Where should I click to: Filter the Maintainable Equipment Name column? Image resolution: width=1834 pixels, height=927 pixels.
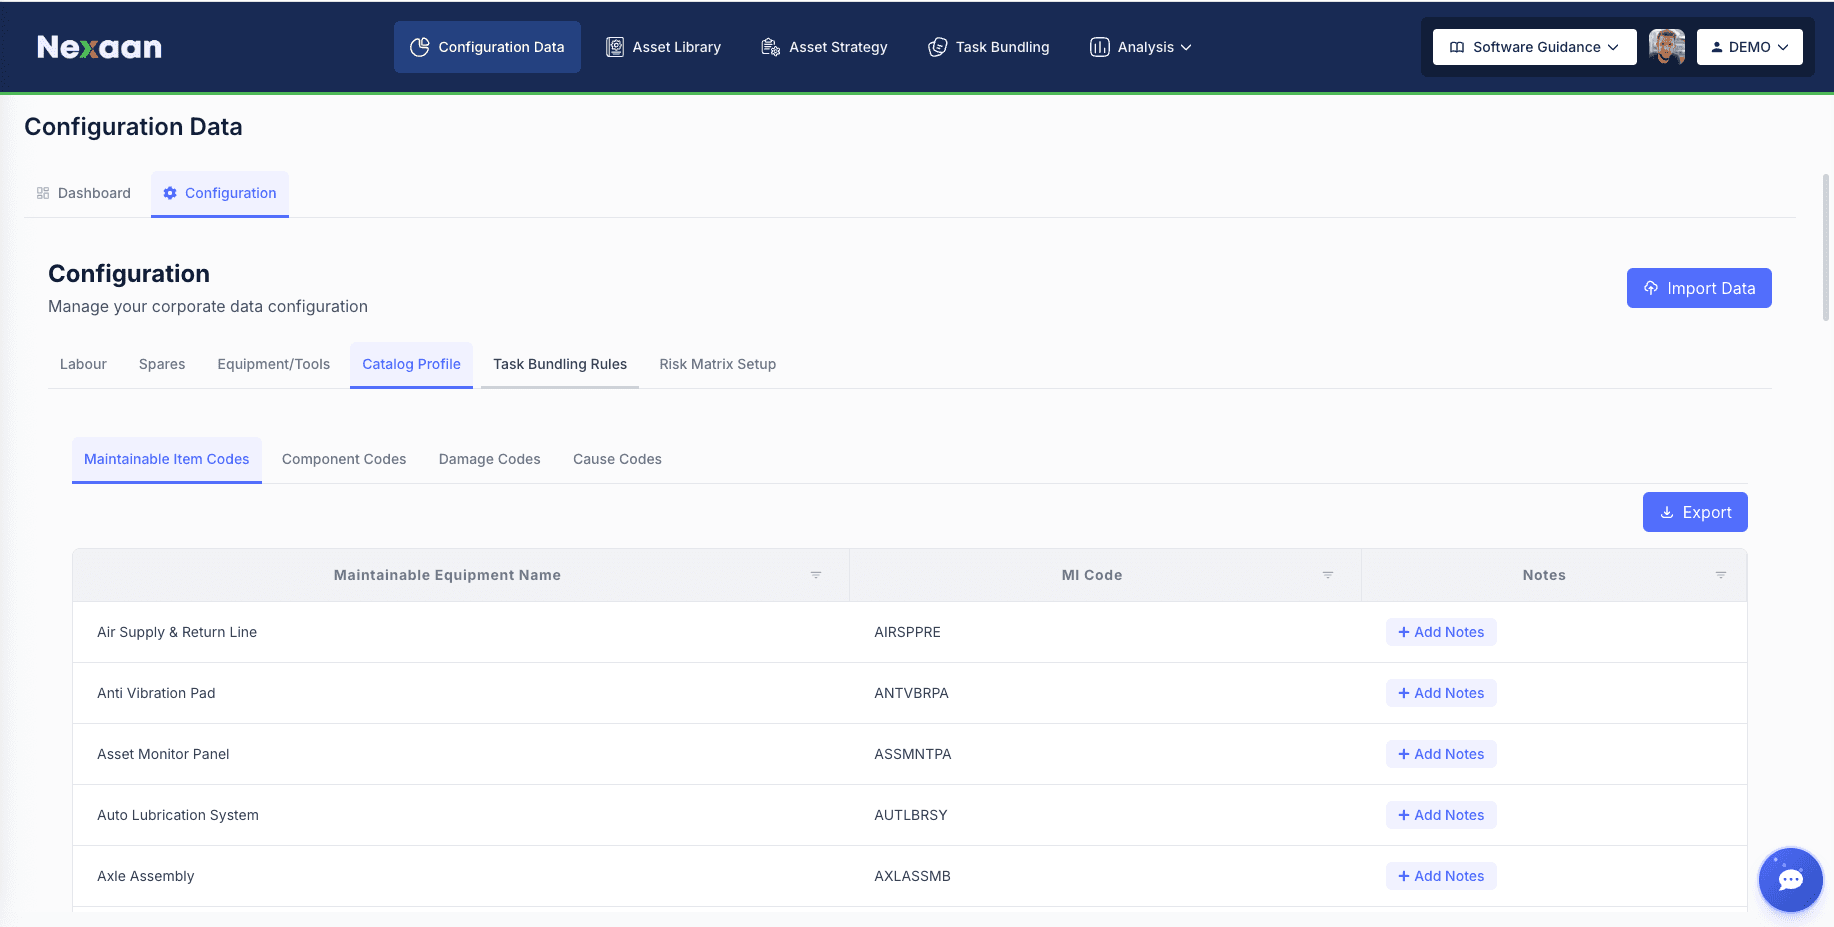[816, 575]
